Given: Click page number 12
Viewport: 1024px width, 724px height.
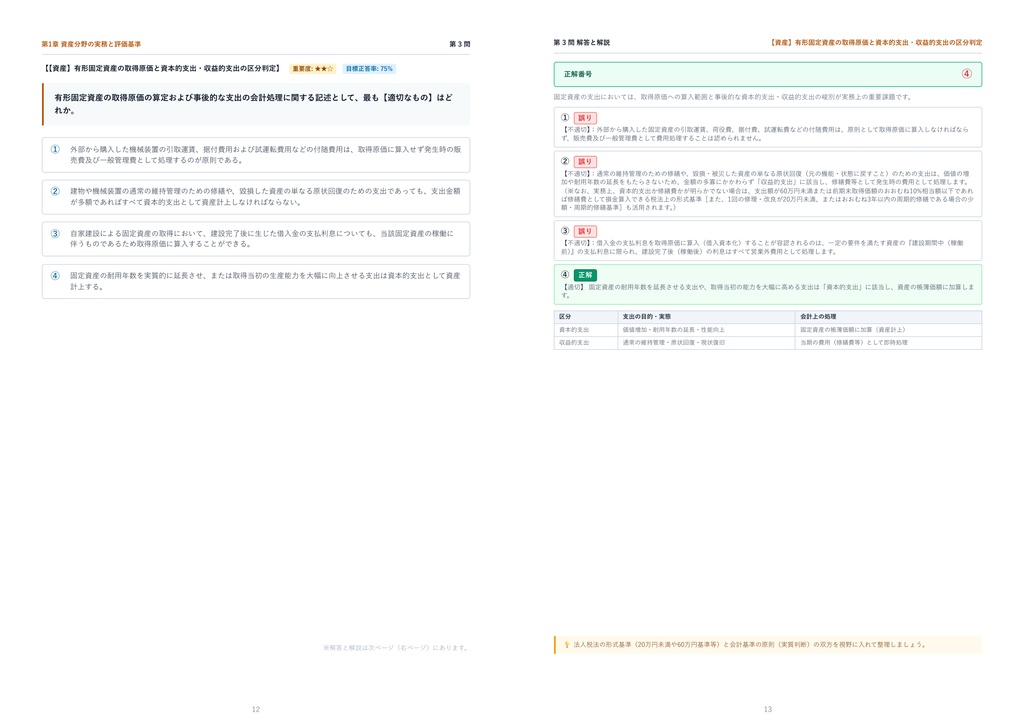Looking at the screenshot, I should (x=256, y=709).
